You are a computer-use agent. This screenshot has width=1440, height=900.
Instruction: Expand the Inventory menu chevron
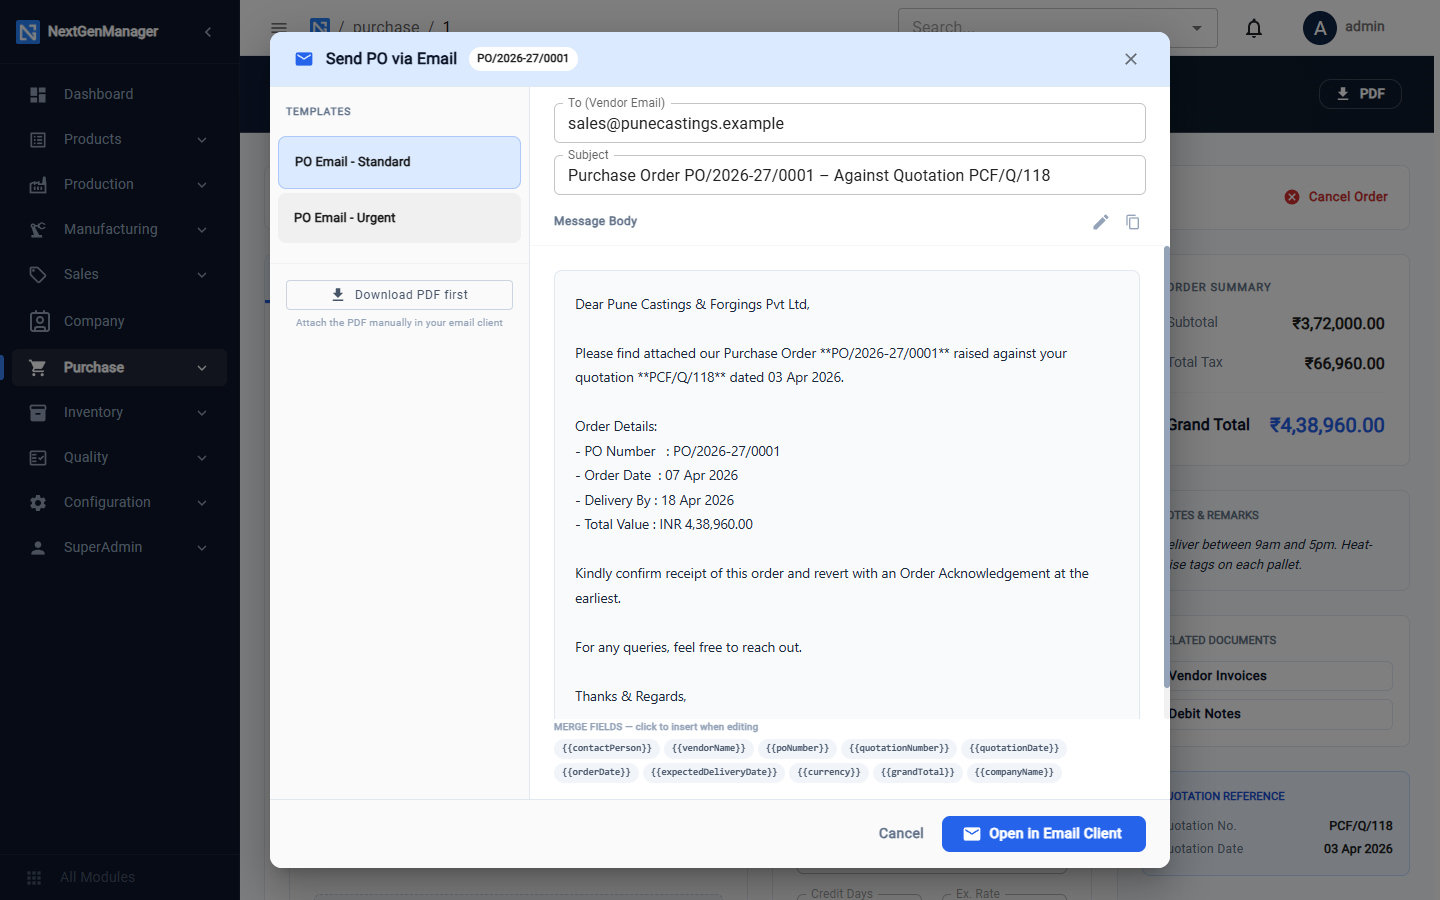pos(202,412)
